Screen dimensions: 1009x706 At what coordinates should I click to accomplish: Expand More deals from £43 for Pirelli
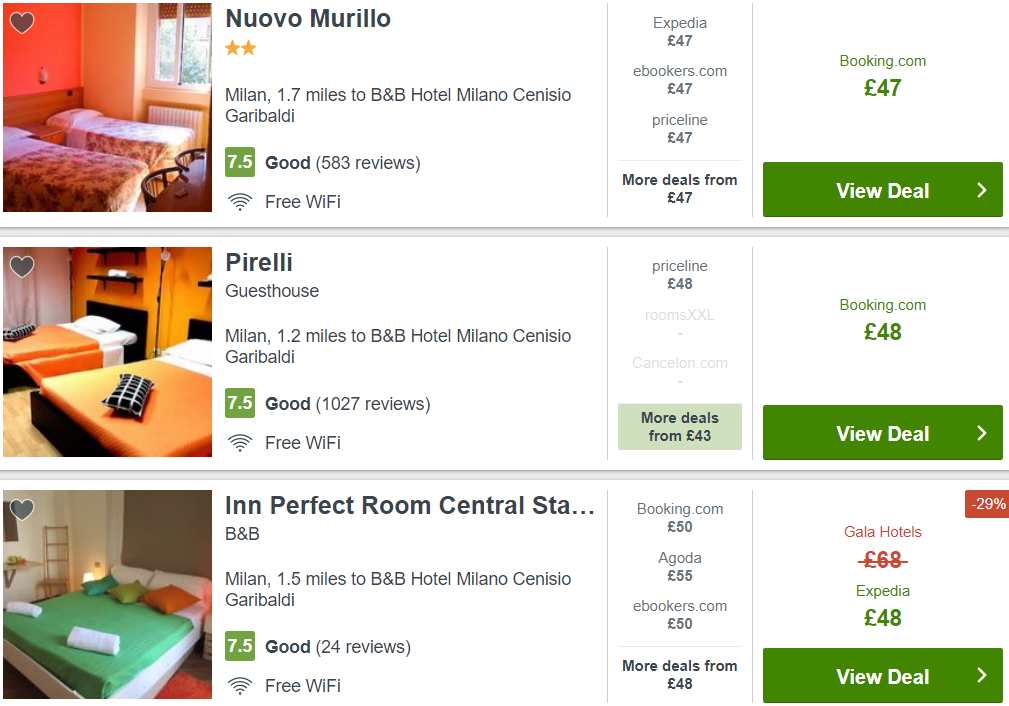click(x=680, y=427)
